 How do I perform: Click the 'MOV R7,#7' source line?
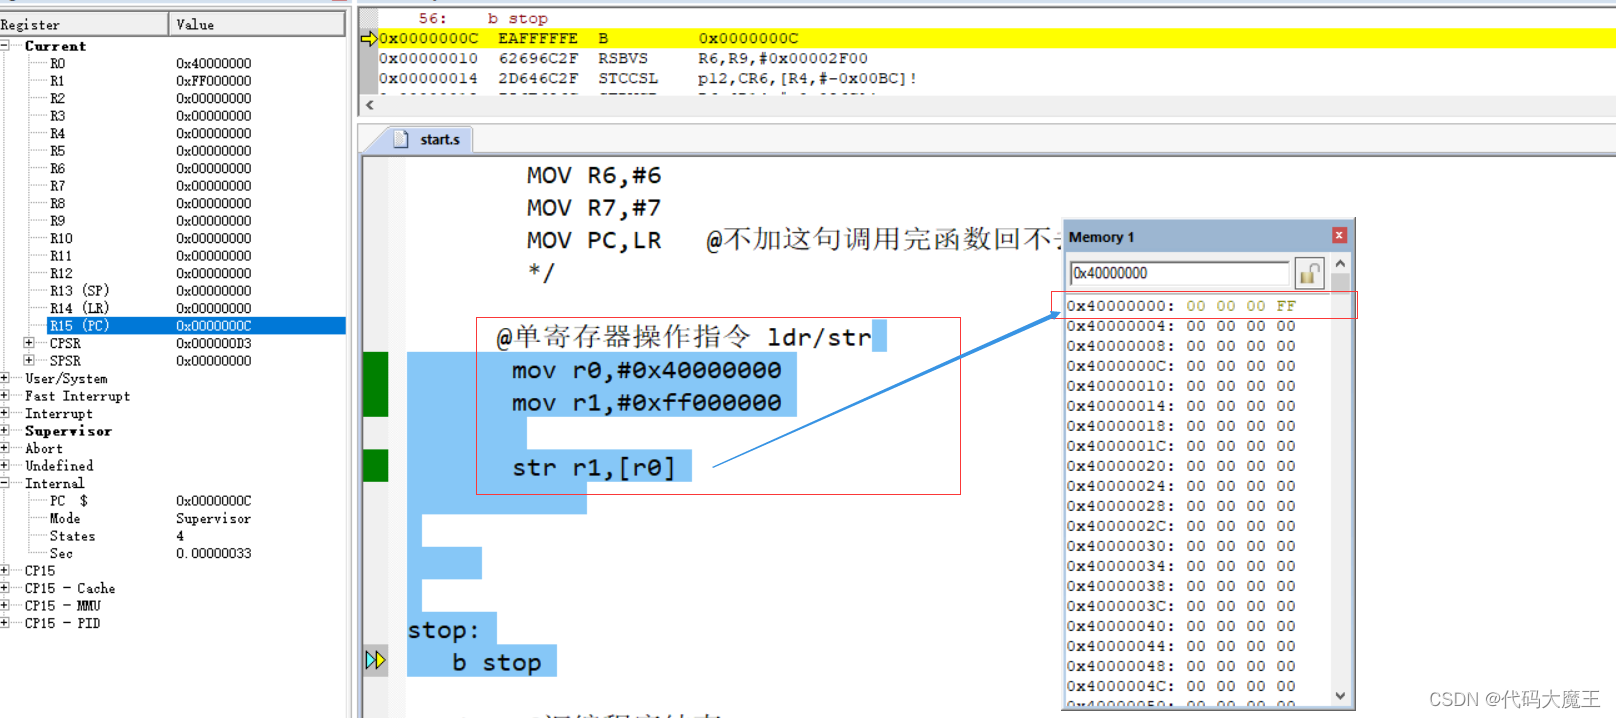[x=594, y=207]
